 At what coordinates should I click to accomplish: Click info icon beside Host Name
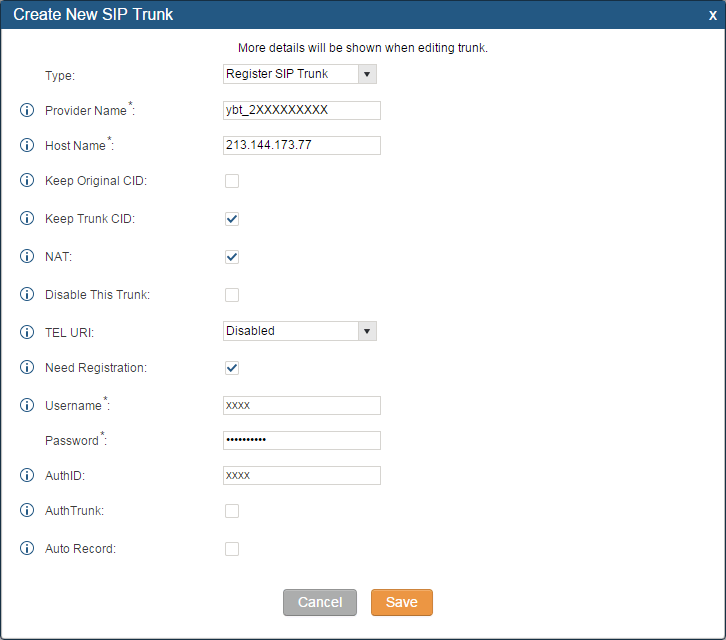click(27, 146)
